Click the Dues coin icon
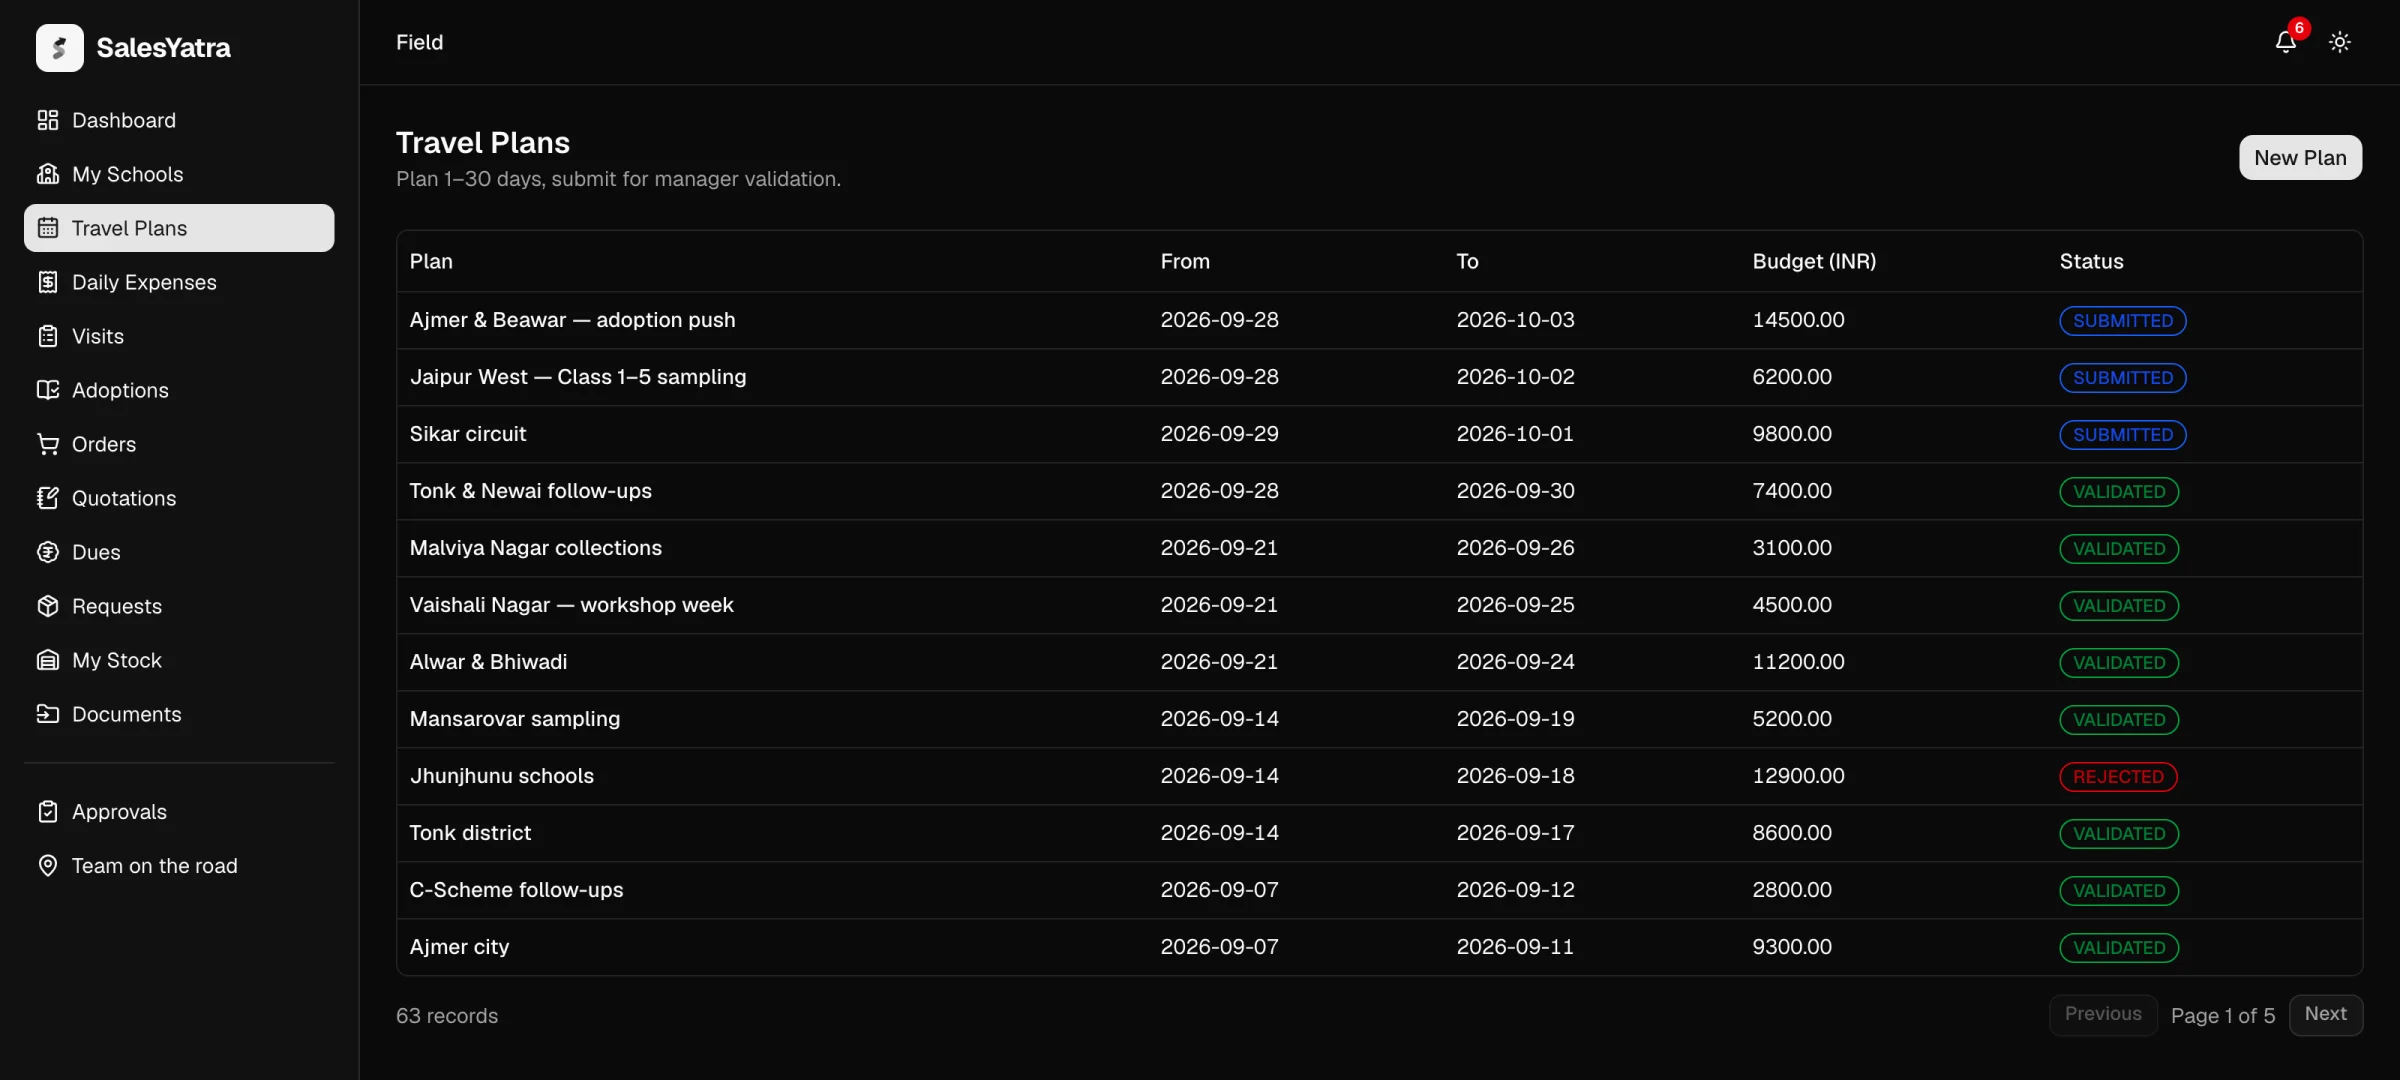This screenshot has height=1080, width=2400. point(48,552)
